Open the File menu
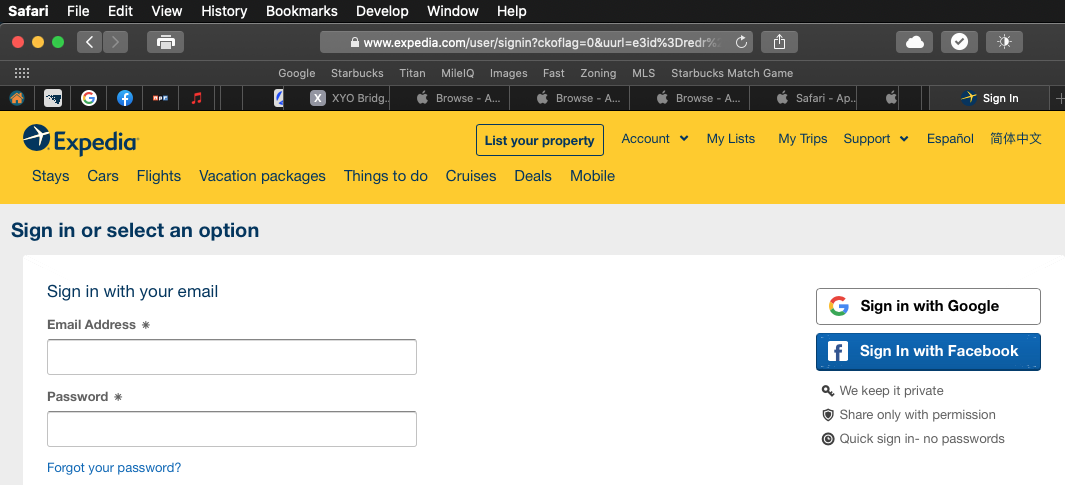This screenshot has width=1065, height=485. 78,11
